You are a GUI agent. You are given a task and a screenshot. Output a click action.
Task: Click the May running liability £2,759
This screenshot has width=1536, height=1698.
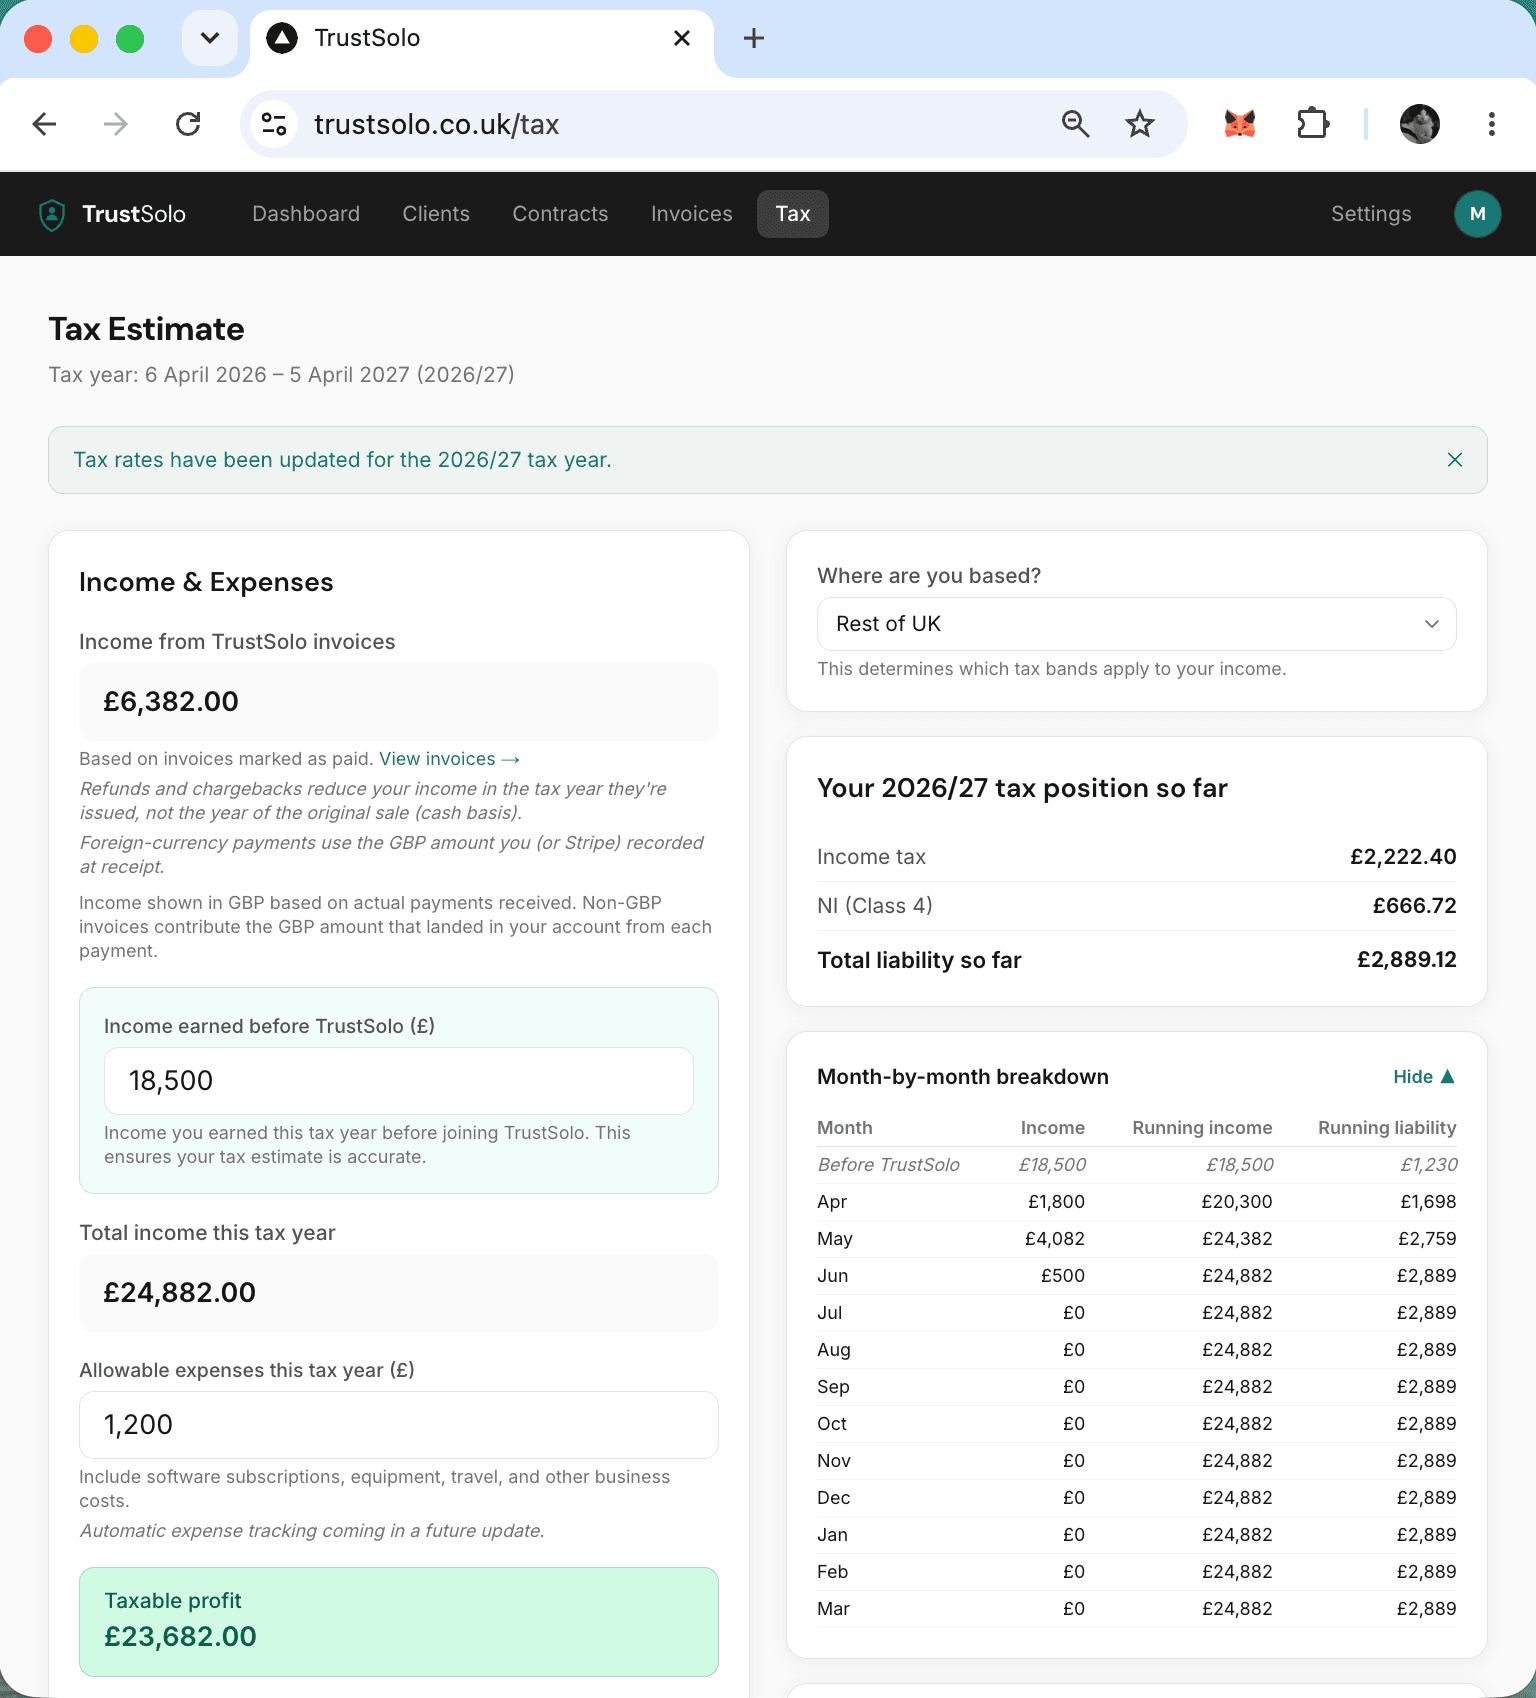(x=1427, y=1239)
